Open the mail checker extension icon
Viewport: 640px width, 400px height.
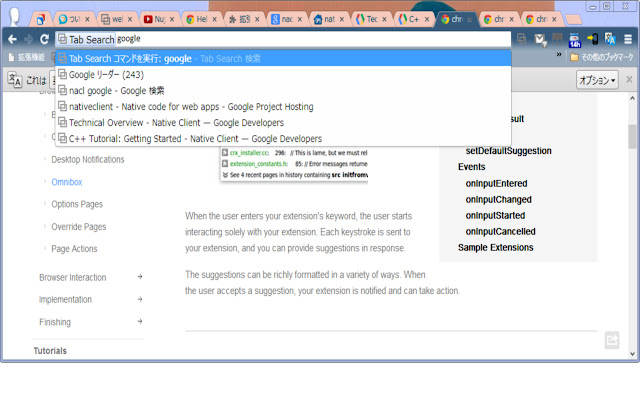tap(540, 40)
